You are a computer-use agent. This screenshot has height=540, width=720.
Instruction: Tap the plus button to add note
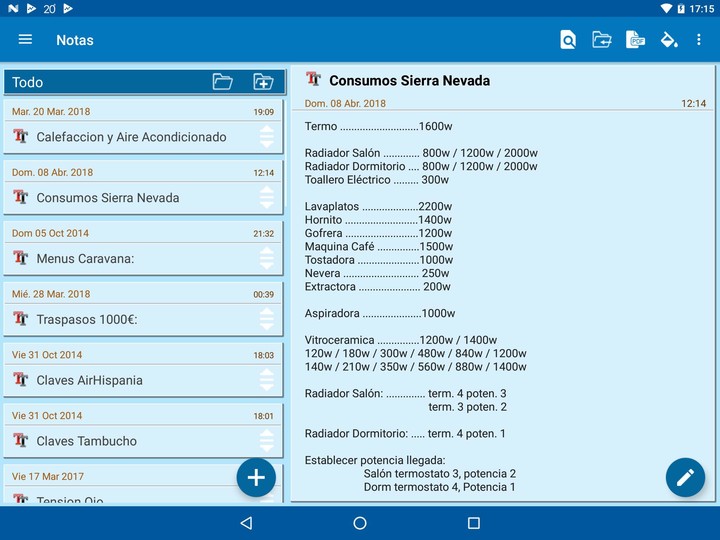tap(256, 478)
